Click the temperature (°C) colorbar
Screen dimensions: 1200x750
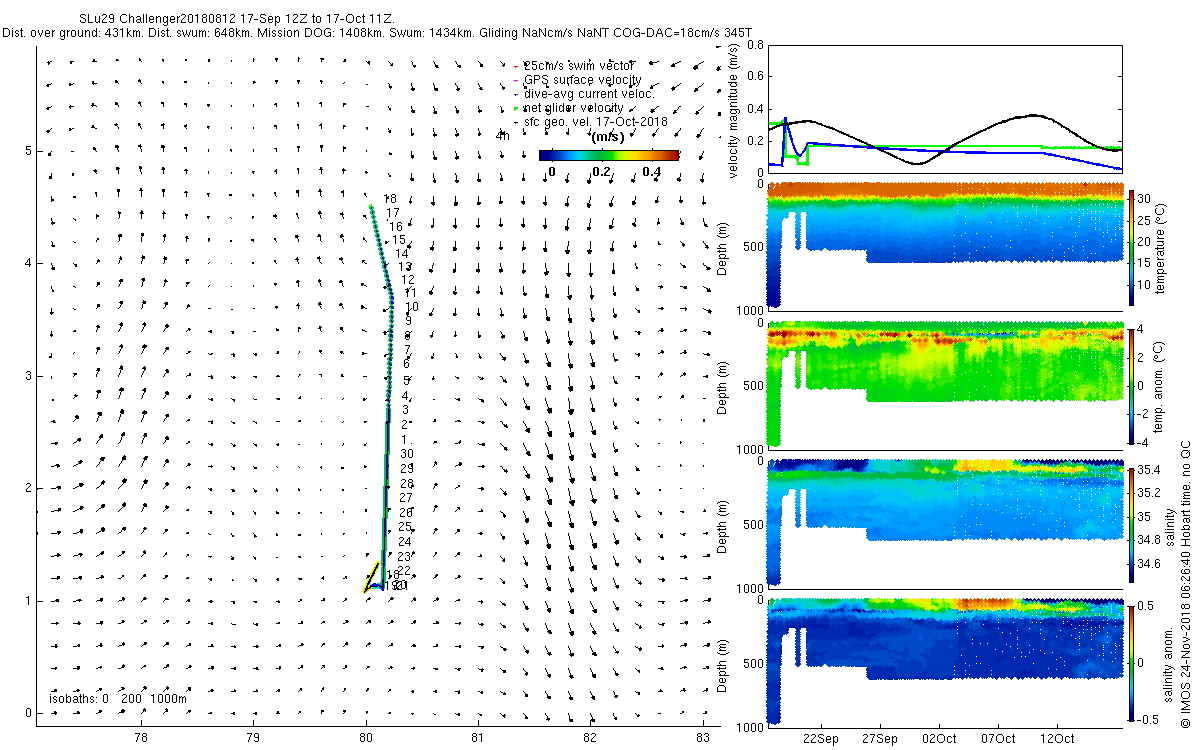(x=1132, y=244)
